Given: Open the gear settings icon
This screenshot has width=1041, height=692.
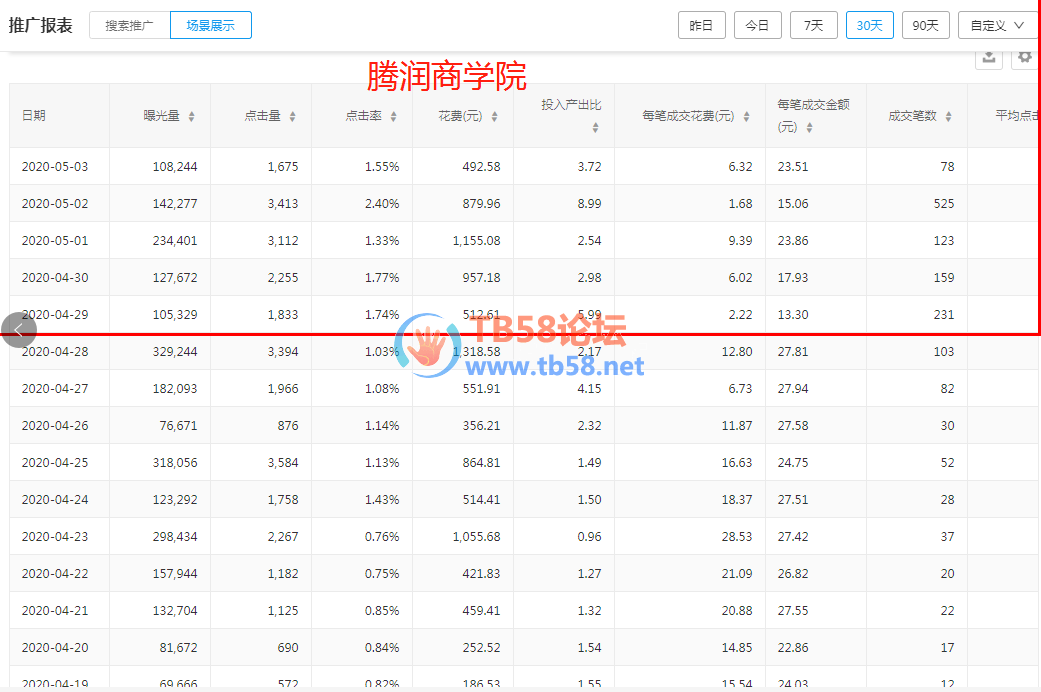Looking at the screenshot, I should pyautogui.click(x=1024, y=57).
